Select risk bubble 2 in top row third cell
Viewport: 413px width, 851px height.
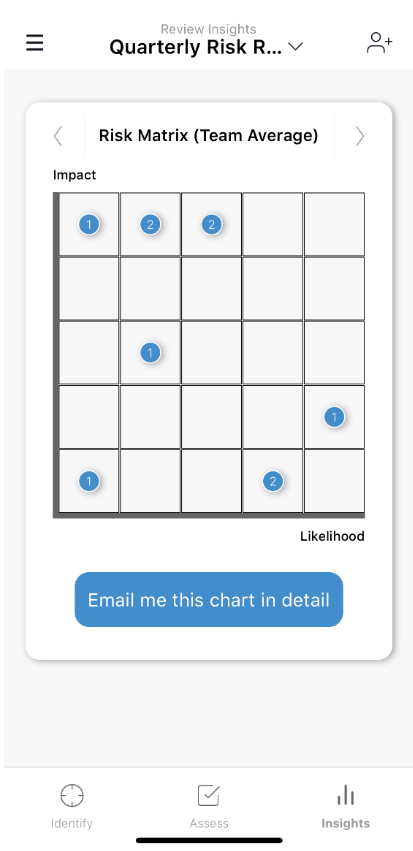point(212,224)
